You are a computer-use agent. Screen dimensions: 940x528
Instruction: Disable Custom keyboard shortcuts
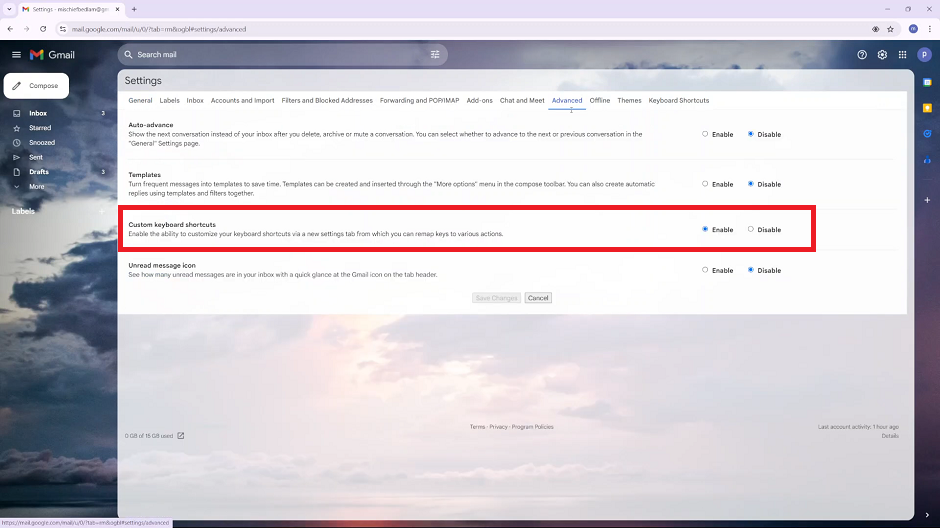point(751,229)
